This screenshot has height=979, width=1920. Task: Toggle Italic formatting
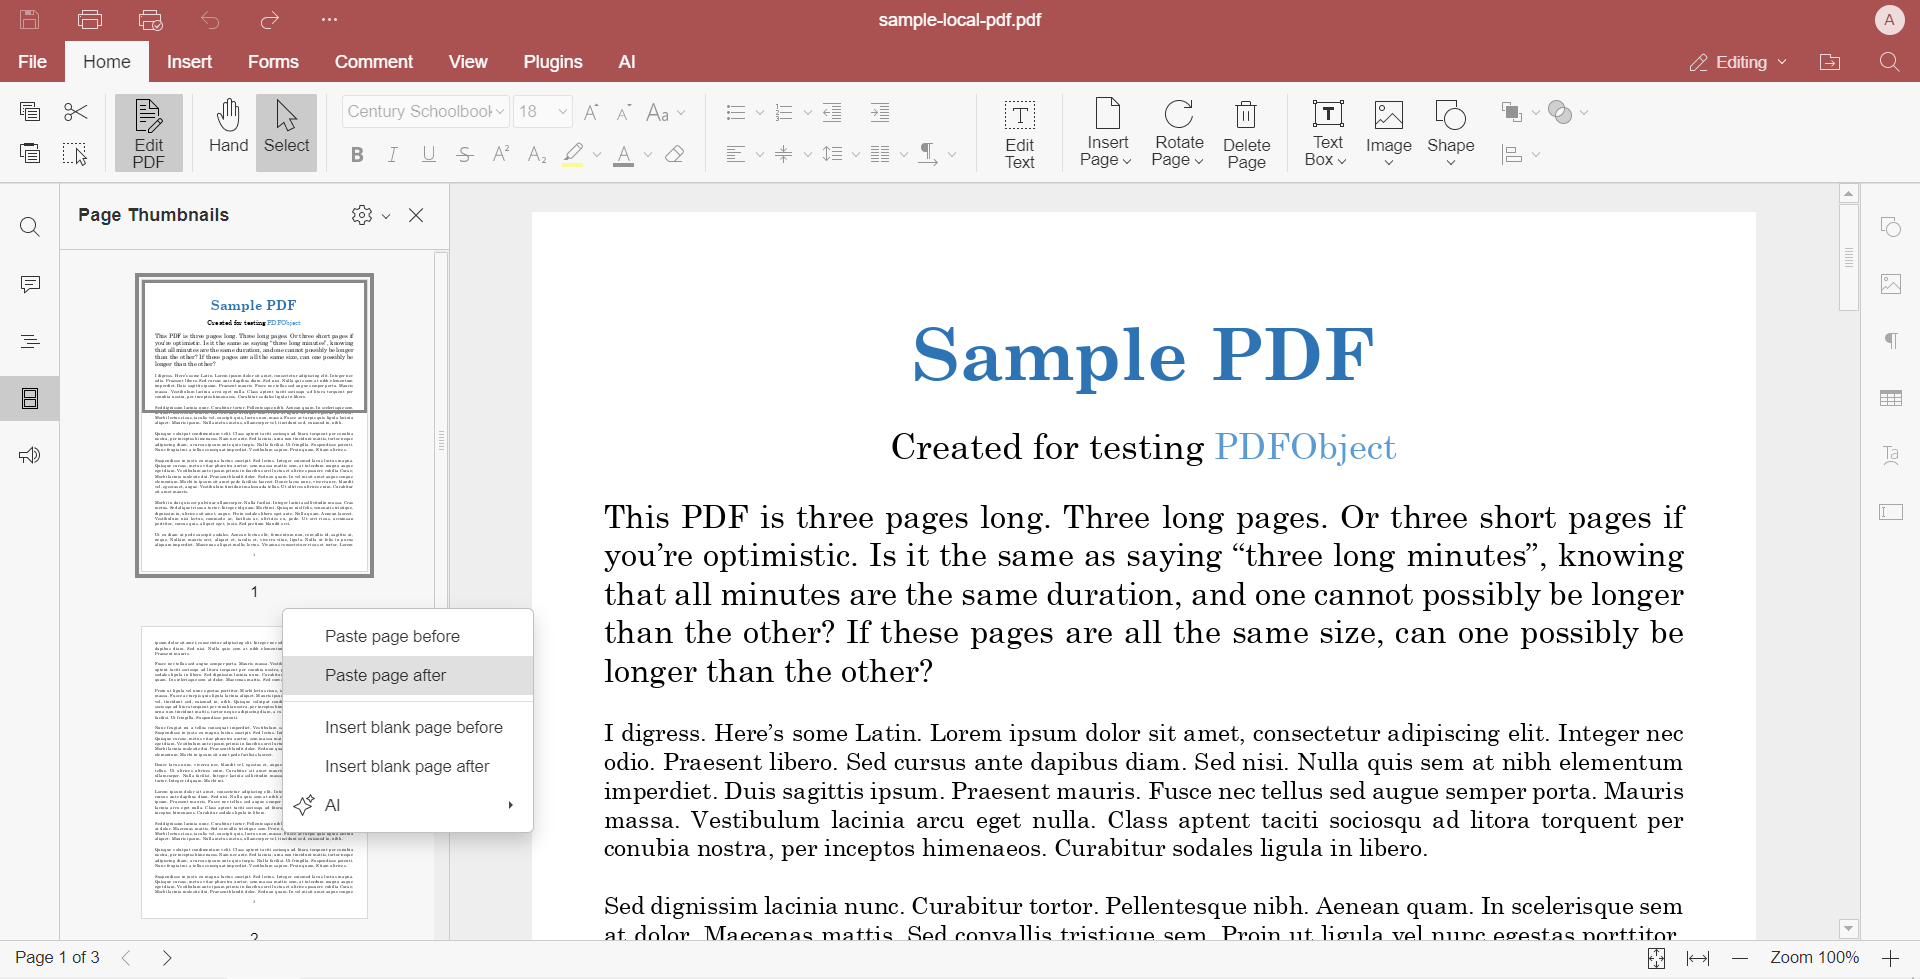pyautogui.click(x=393, y=154)
